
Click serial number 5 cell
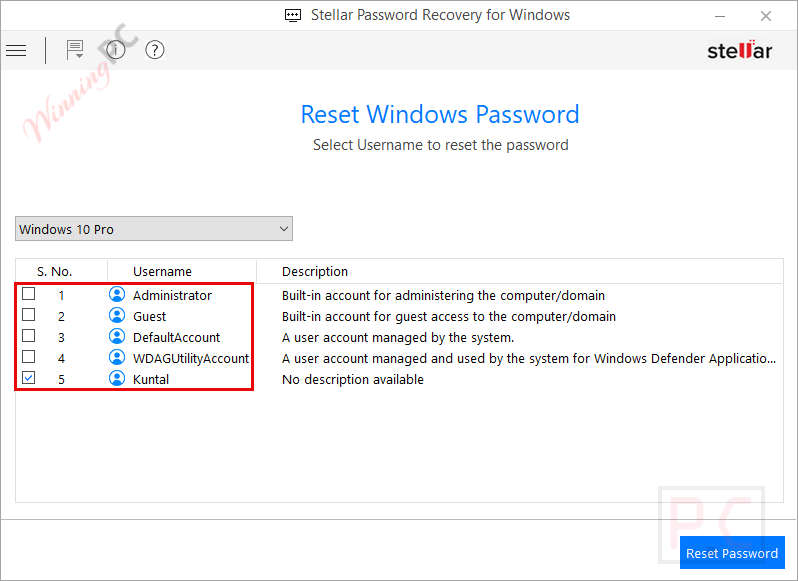pos(61,380)
